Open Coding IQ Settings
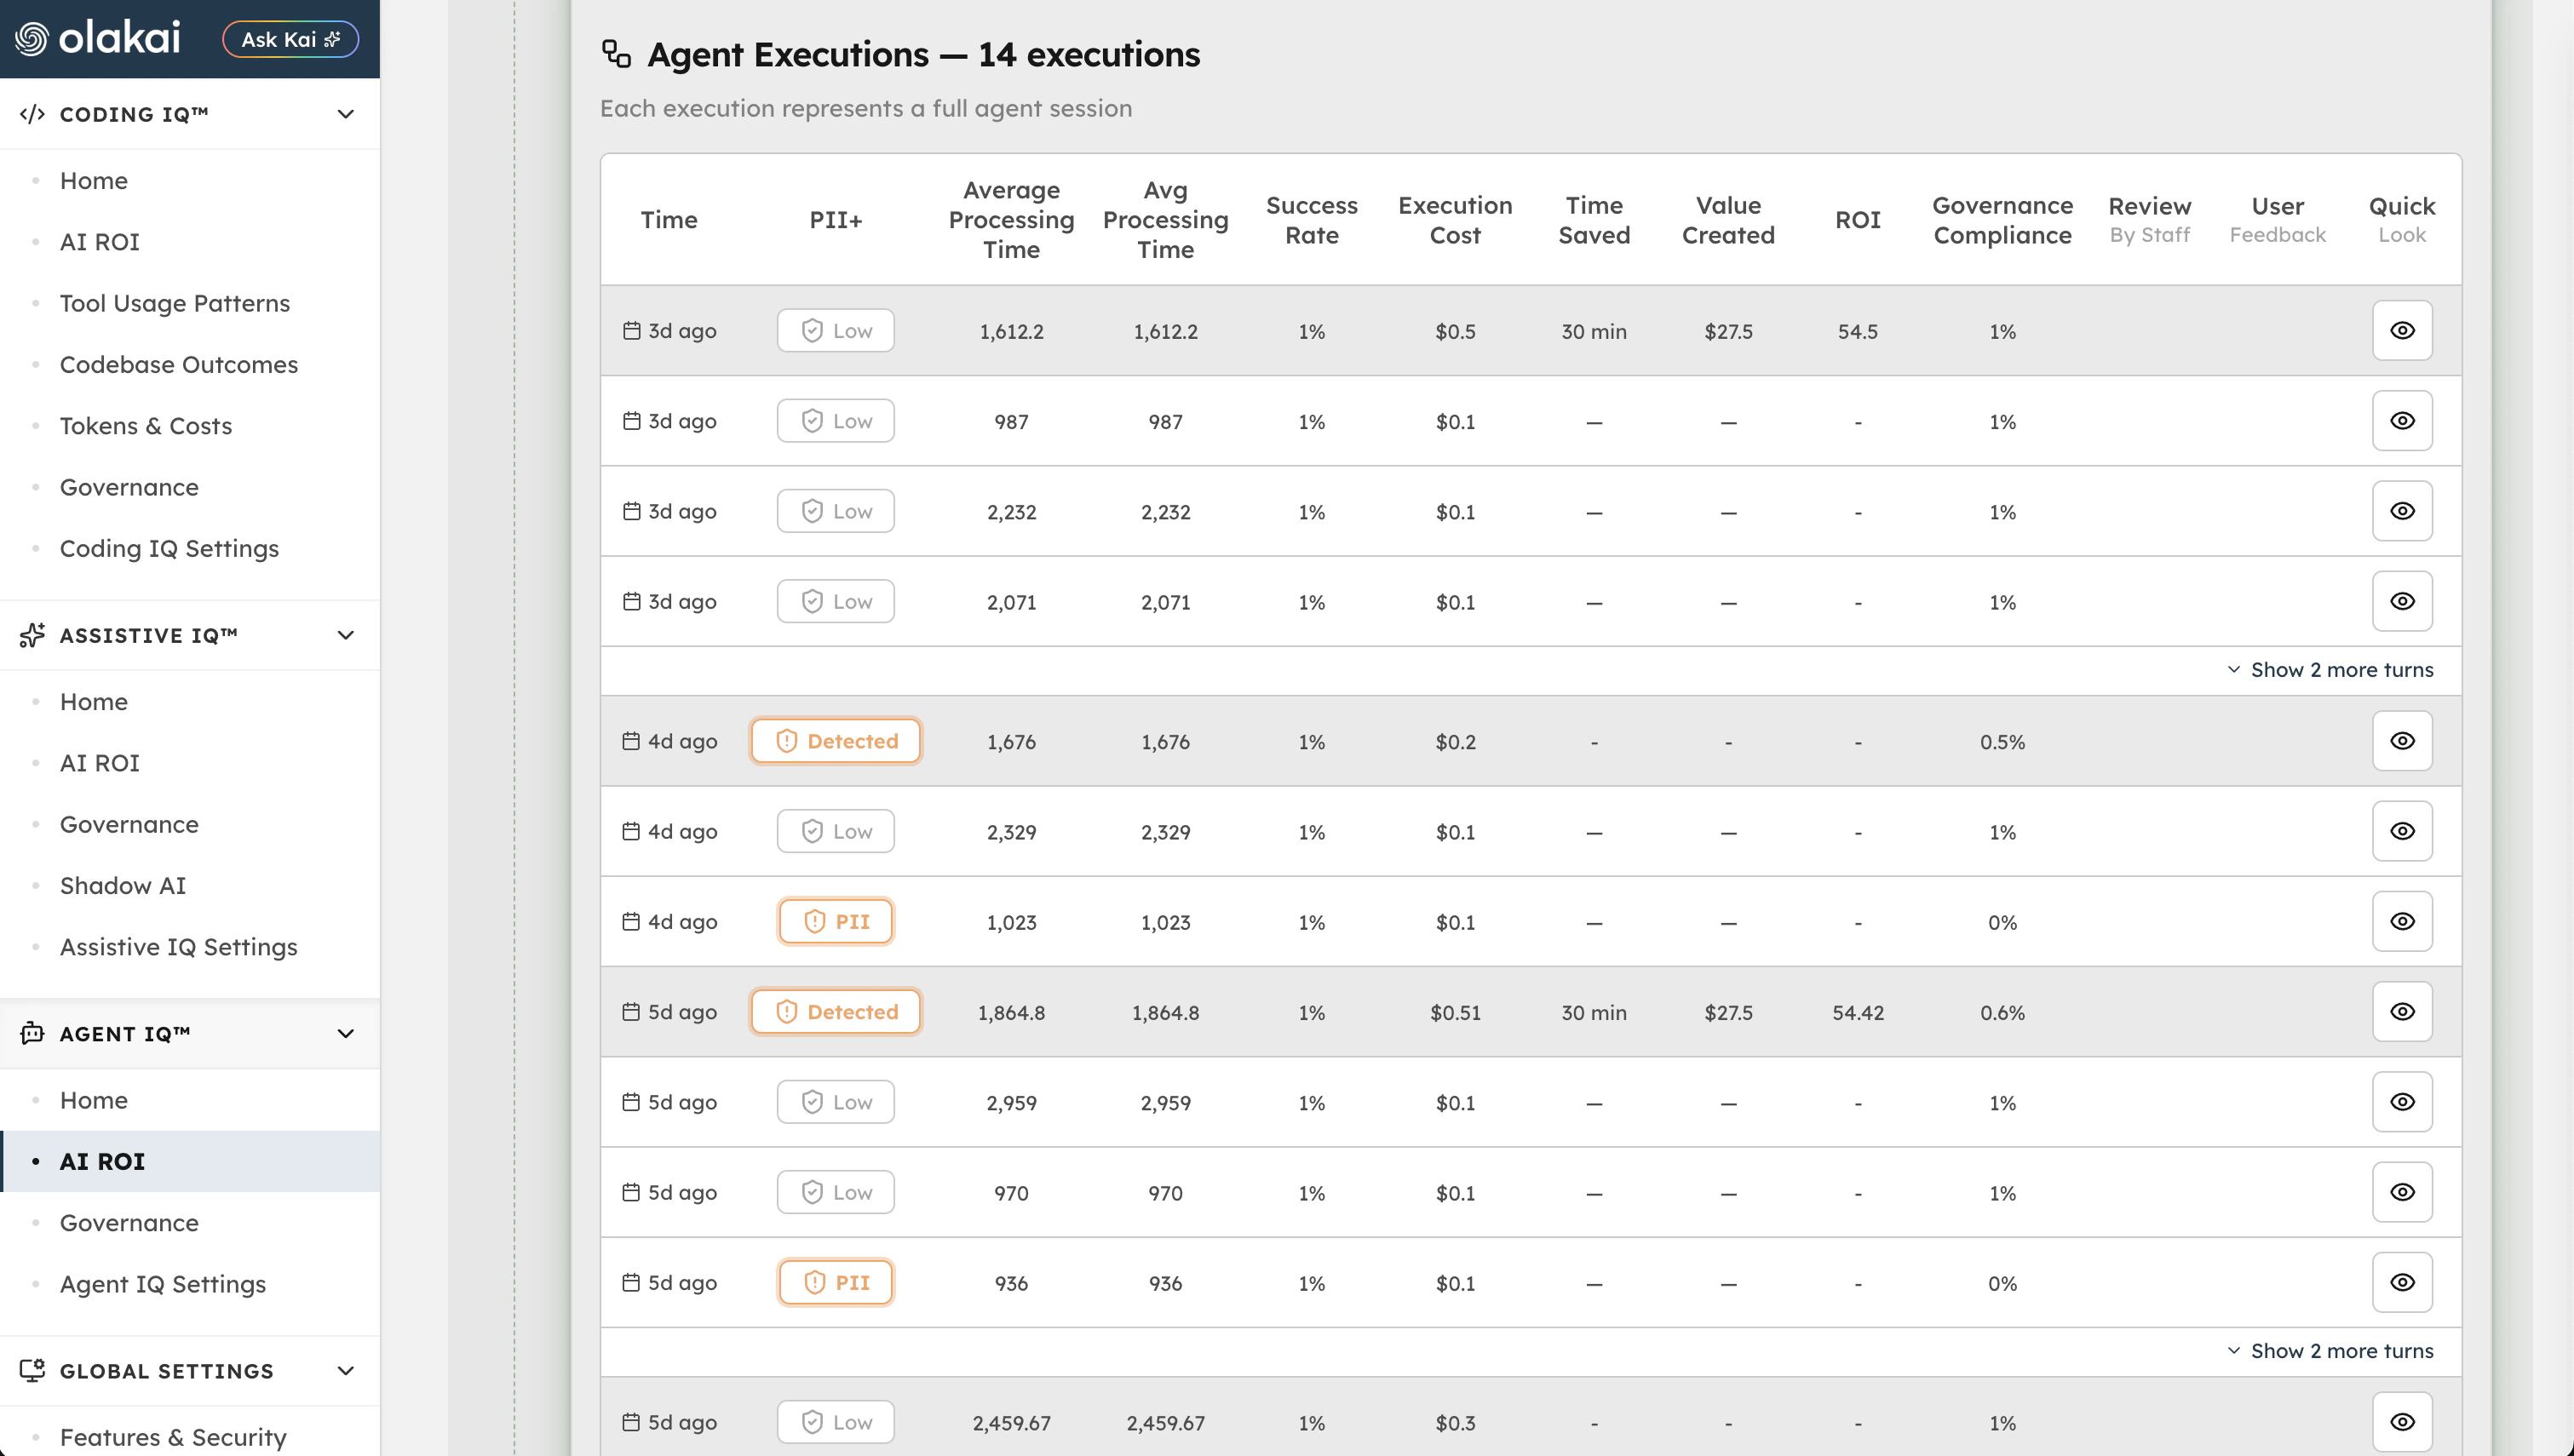2574x1456 pixels. coord(169,548)
